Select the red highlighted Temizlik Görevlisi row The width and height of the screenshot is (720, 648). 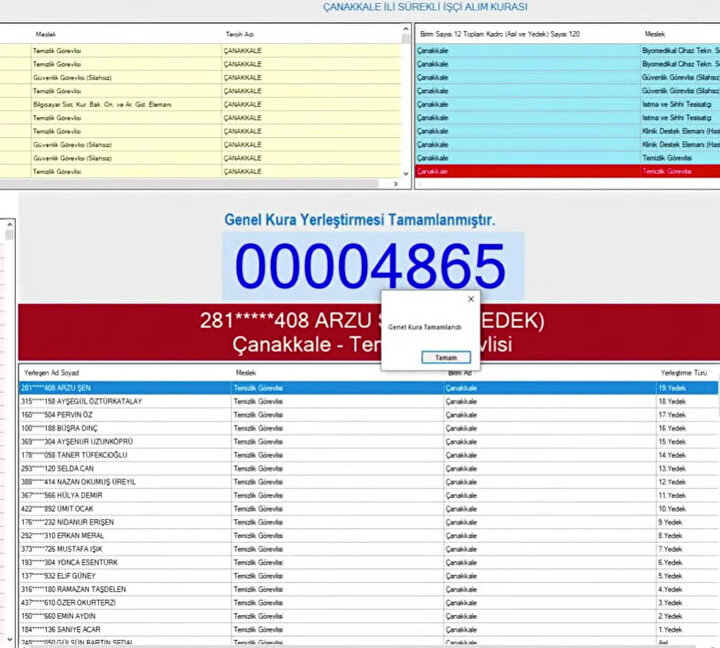(560, 172)
